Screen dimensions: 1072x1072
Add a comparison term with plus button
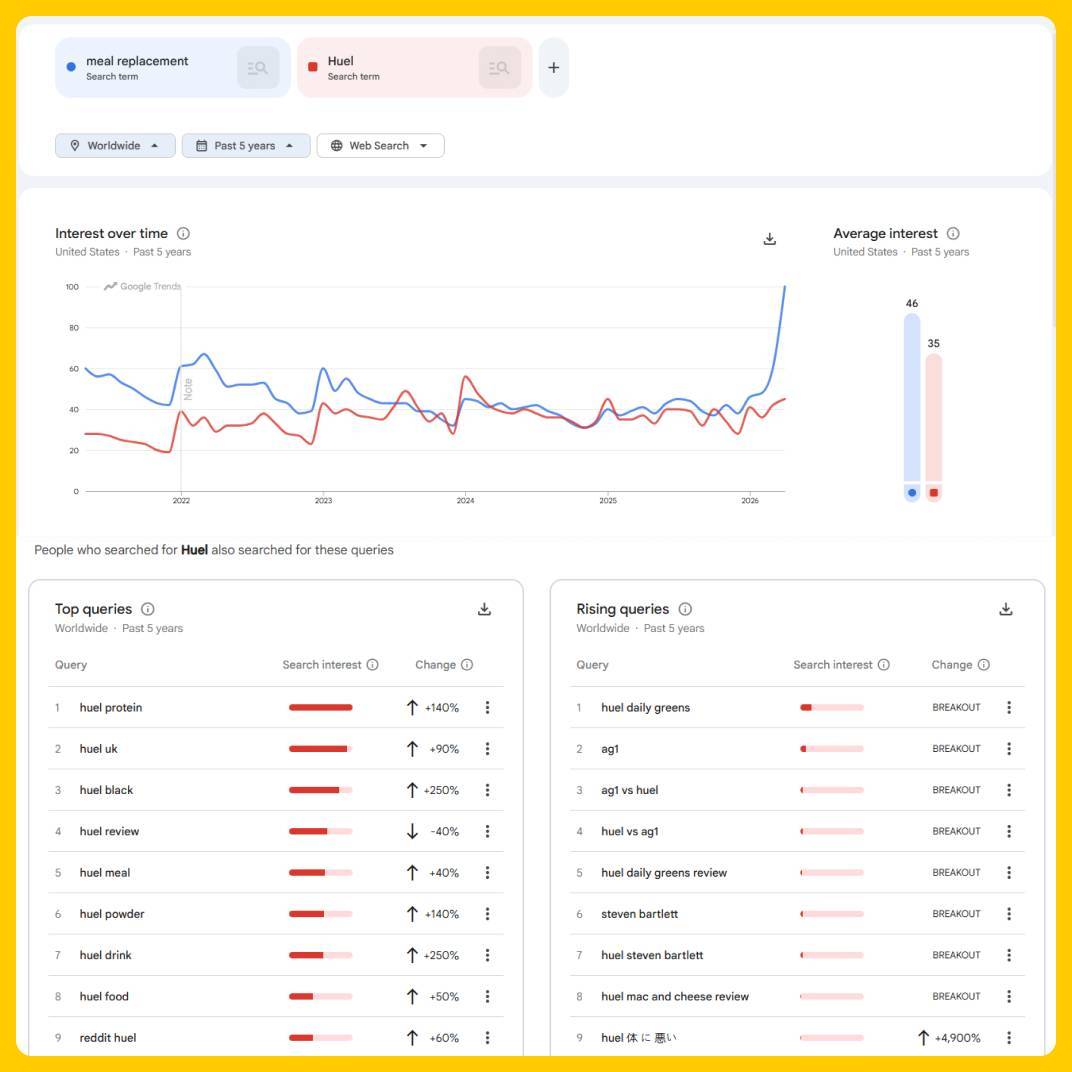pyautogui.click(x=554, y=68)
